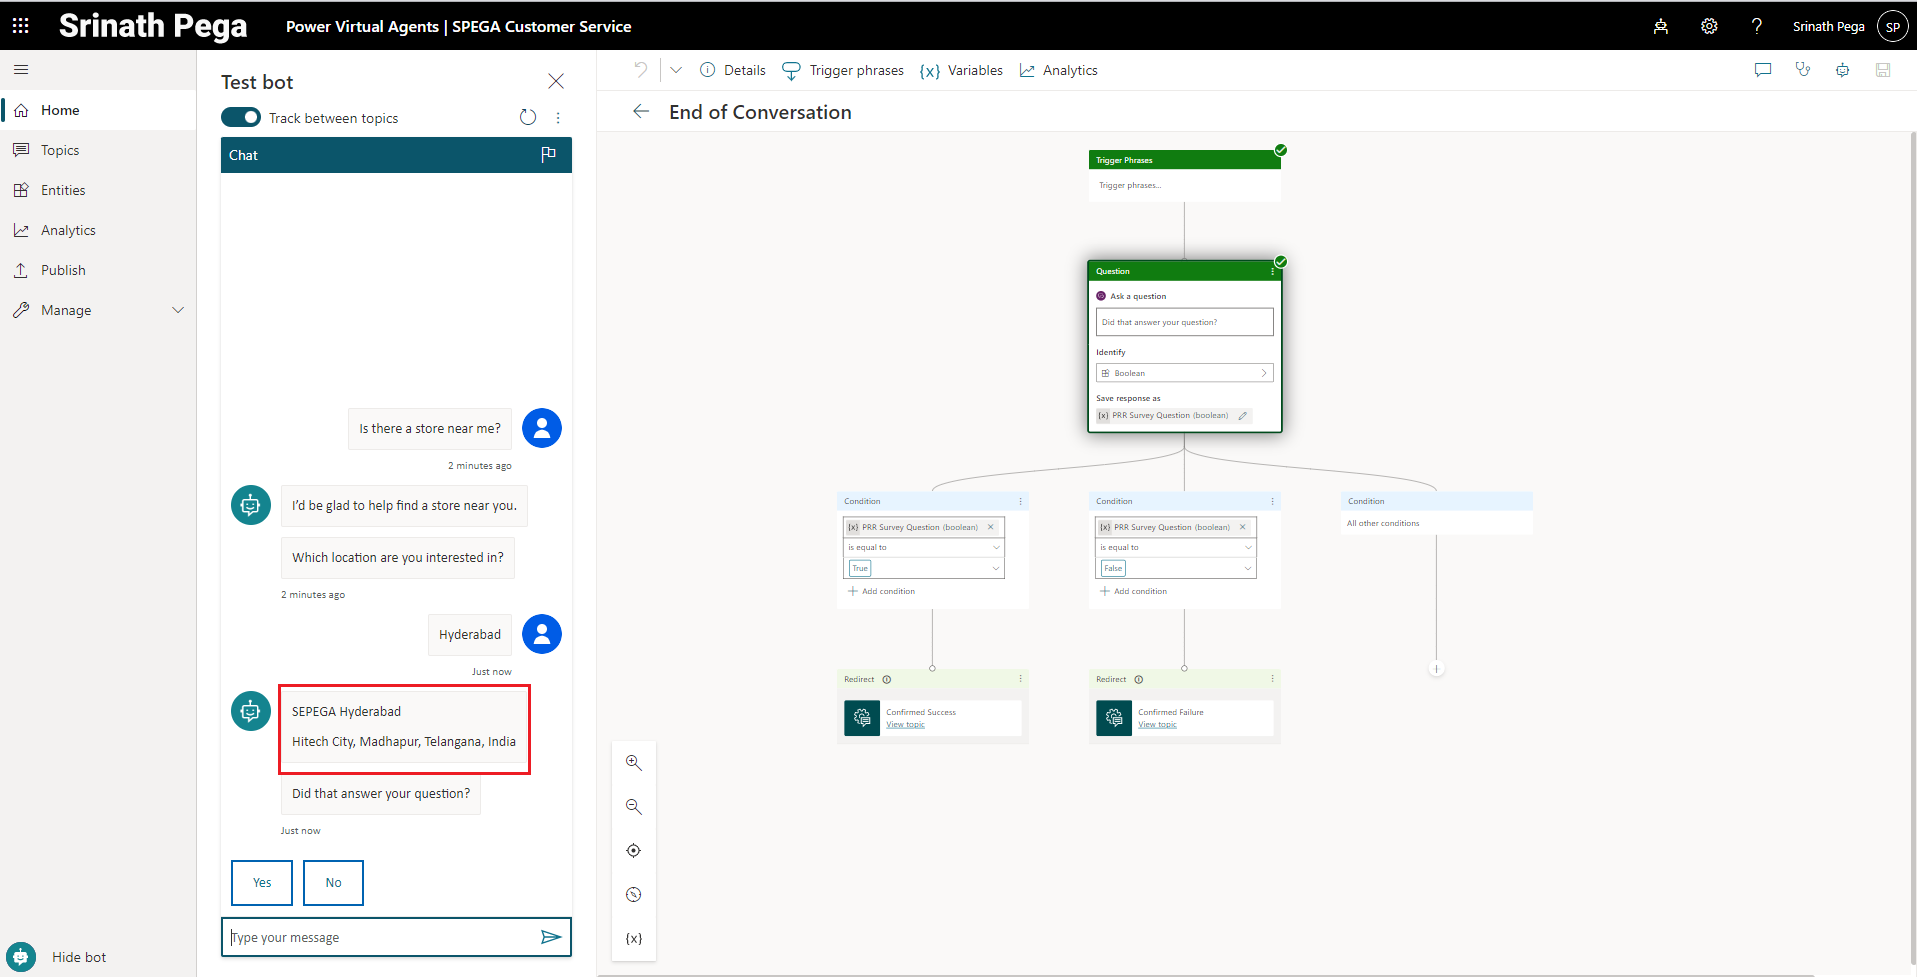The height and width of the screenshot is (977, 1917).
Task: Click the Yes reply button
Action: 262,883
